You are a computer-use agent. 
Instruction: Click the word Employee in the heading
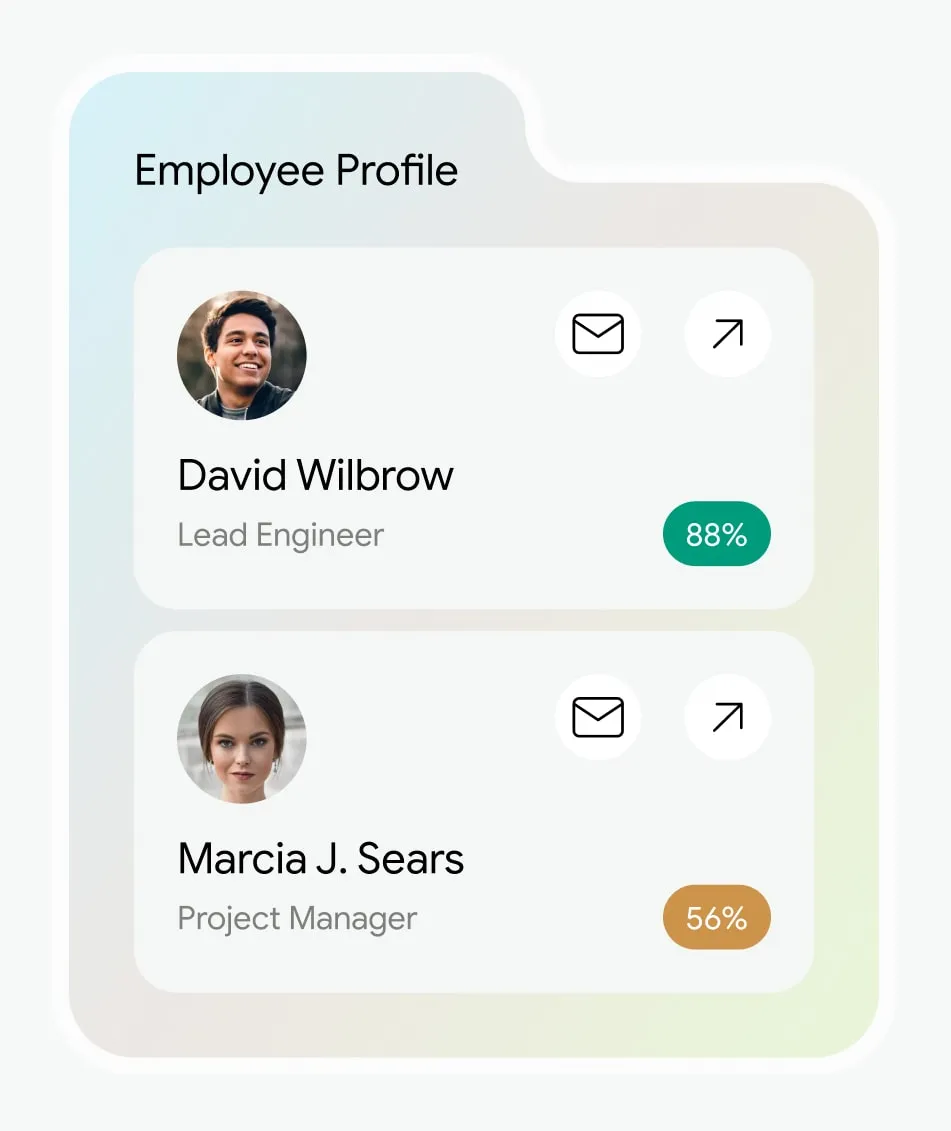tap(229, 171)
